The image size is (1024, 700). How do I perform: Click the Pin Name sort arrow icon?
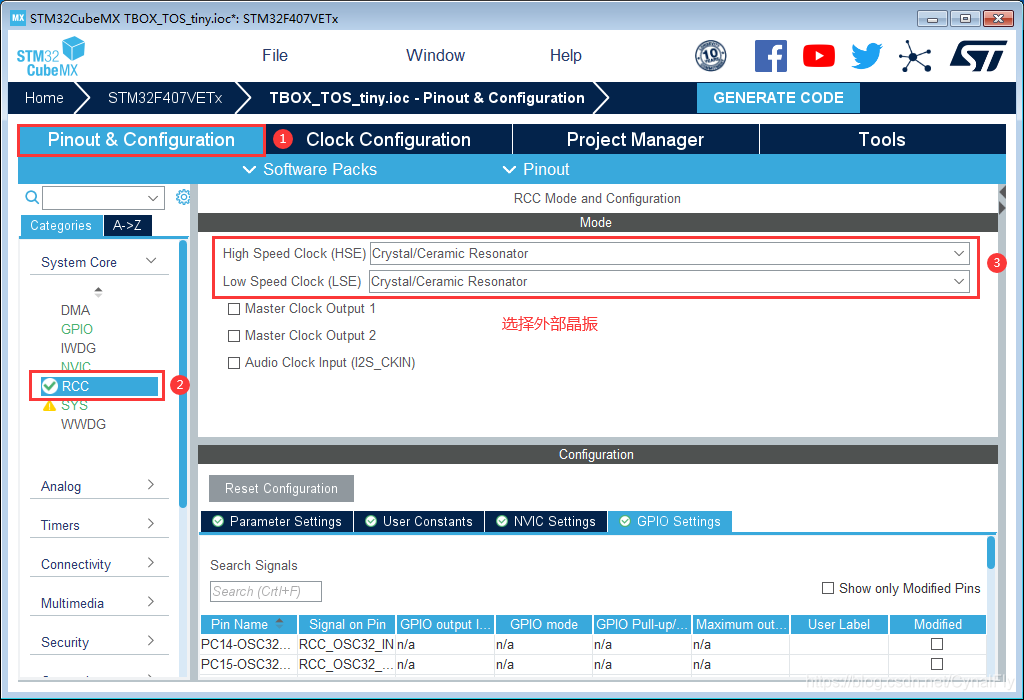[280, 624]
